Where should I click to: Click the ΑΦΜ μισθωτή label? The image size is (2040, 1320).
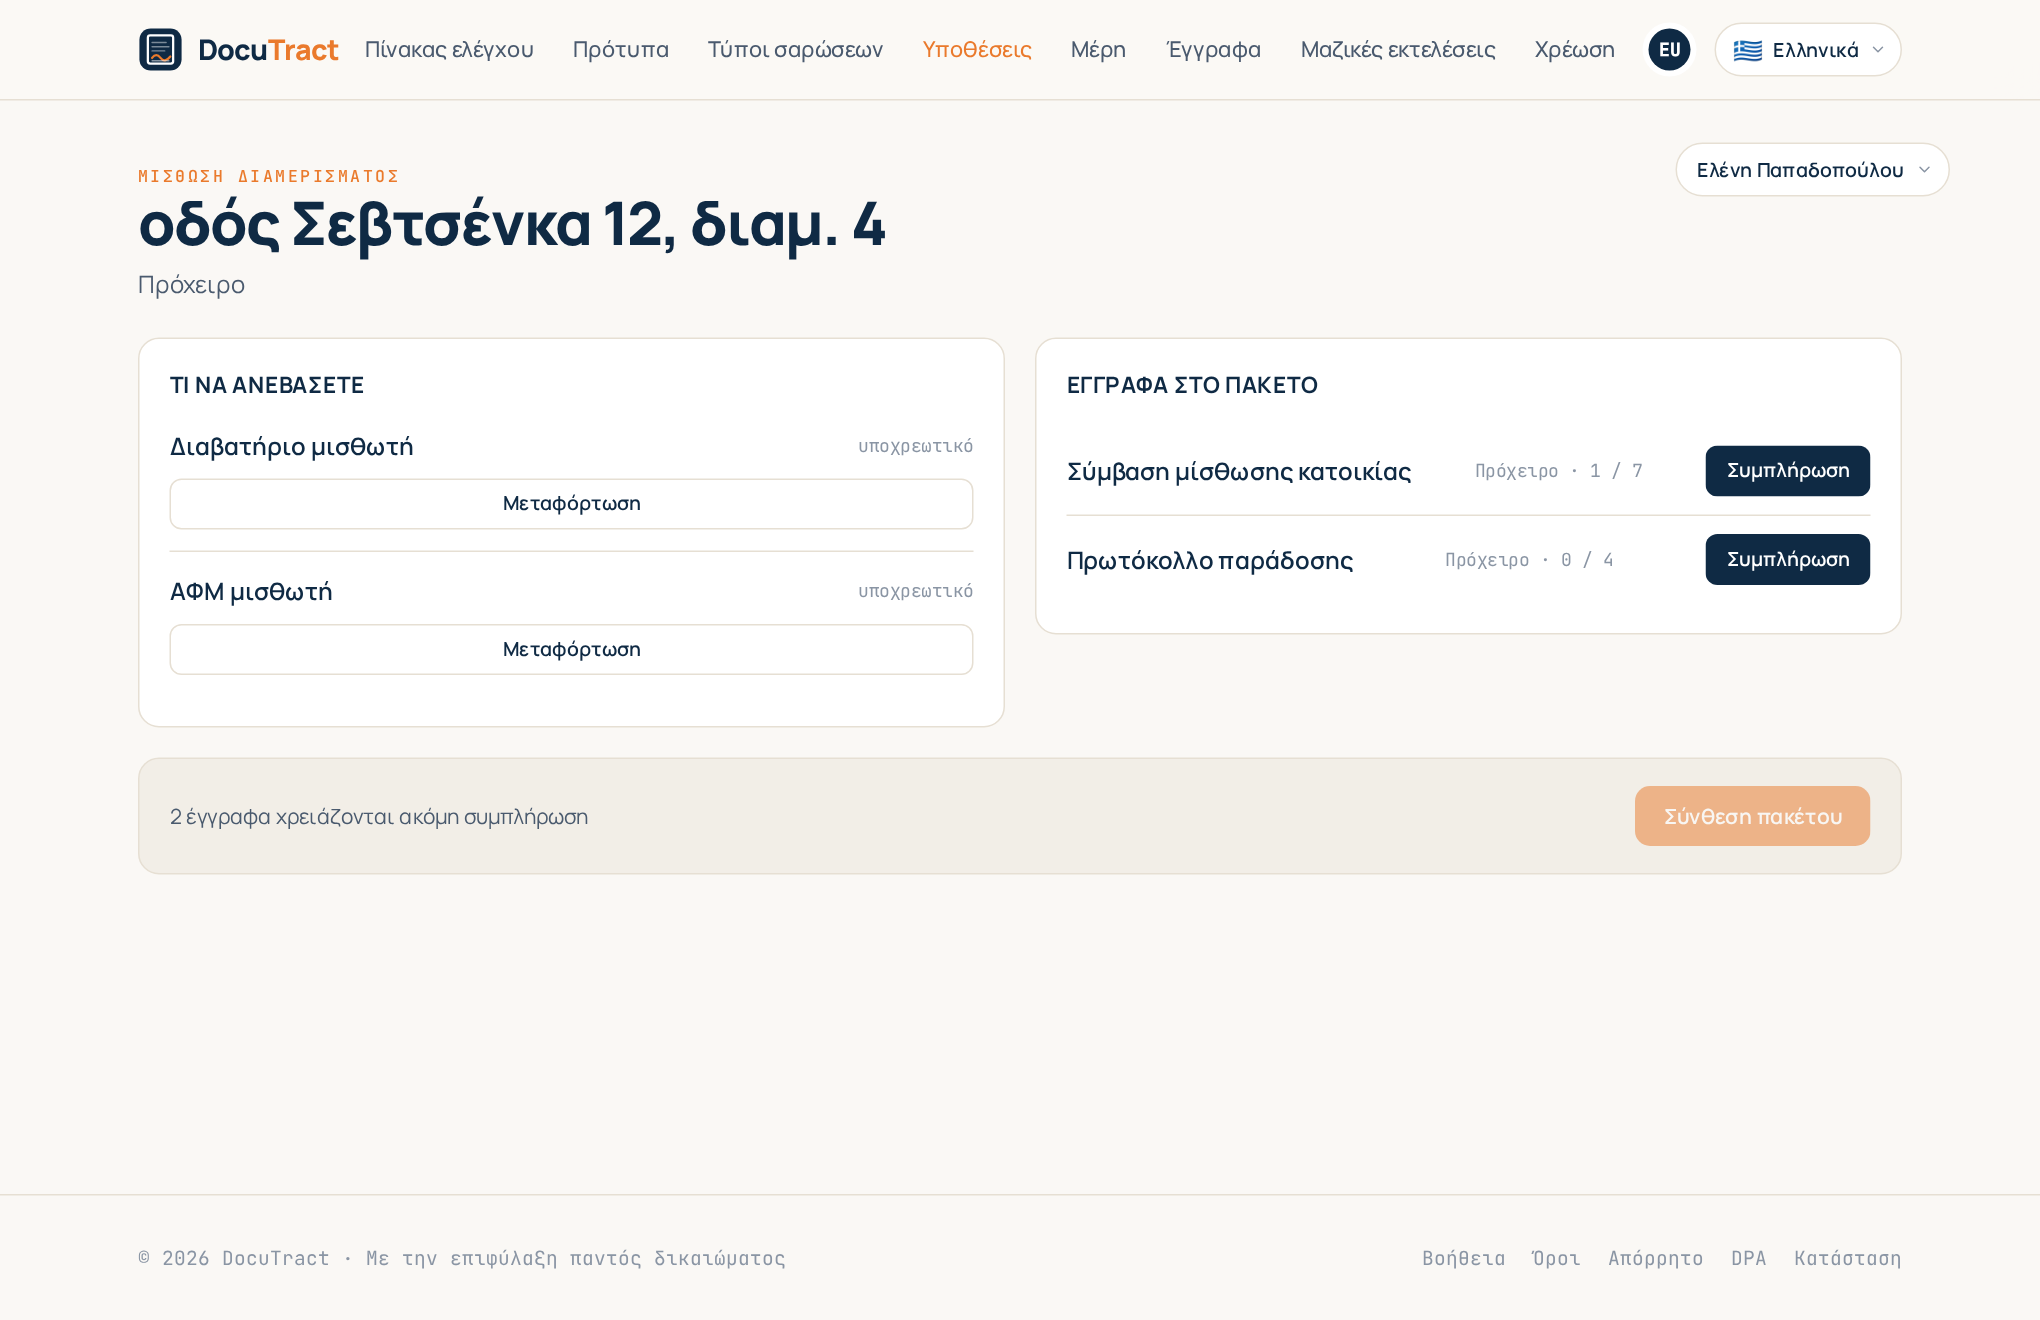coord(251,591)
